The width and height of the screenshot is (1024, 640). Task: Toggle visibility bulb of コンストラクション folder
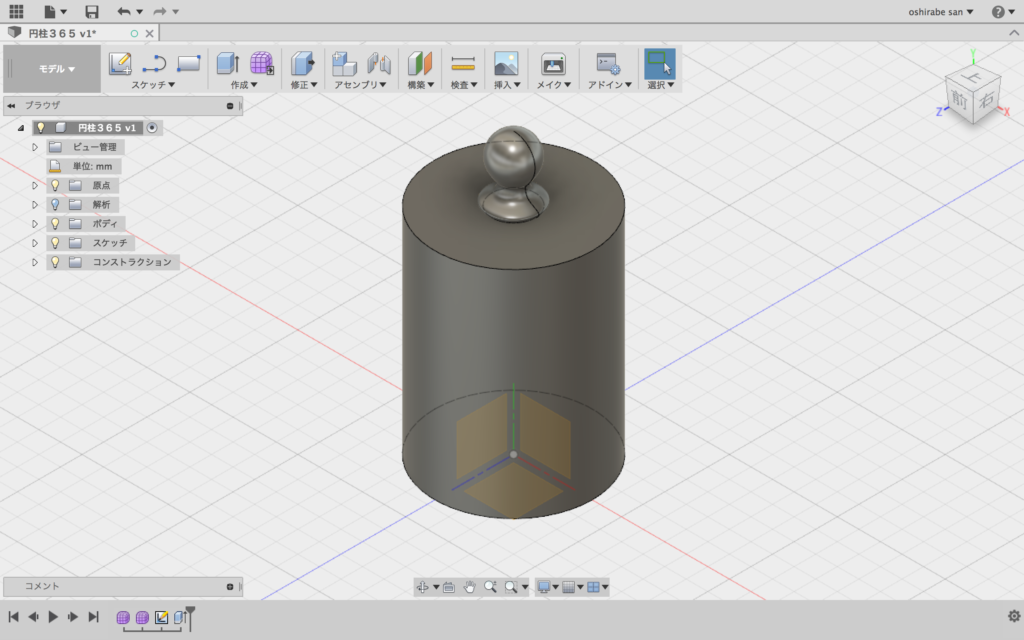click(56, 262)
